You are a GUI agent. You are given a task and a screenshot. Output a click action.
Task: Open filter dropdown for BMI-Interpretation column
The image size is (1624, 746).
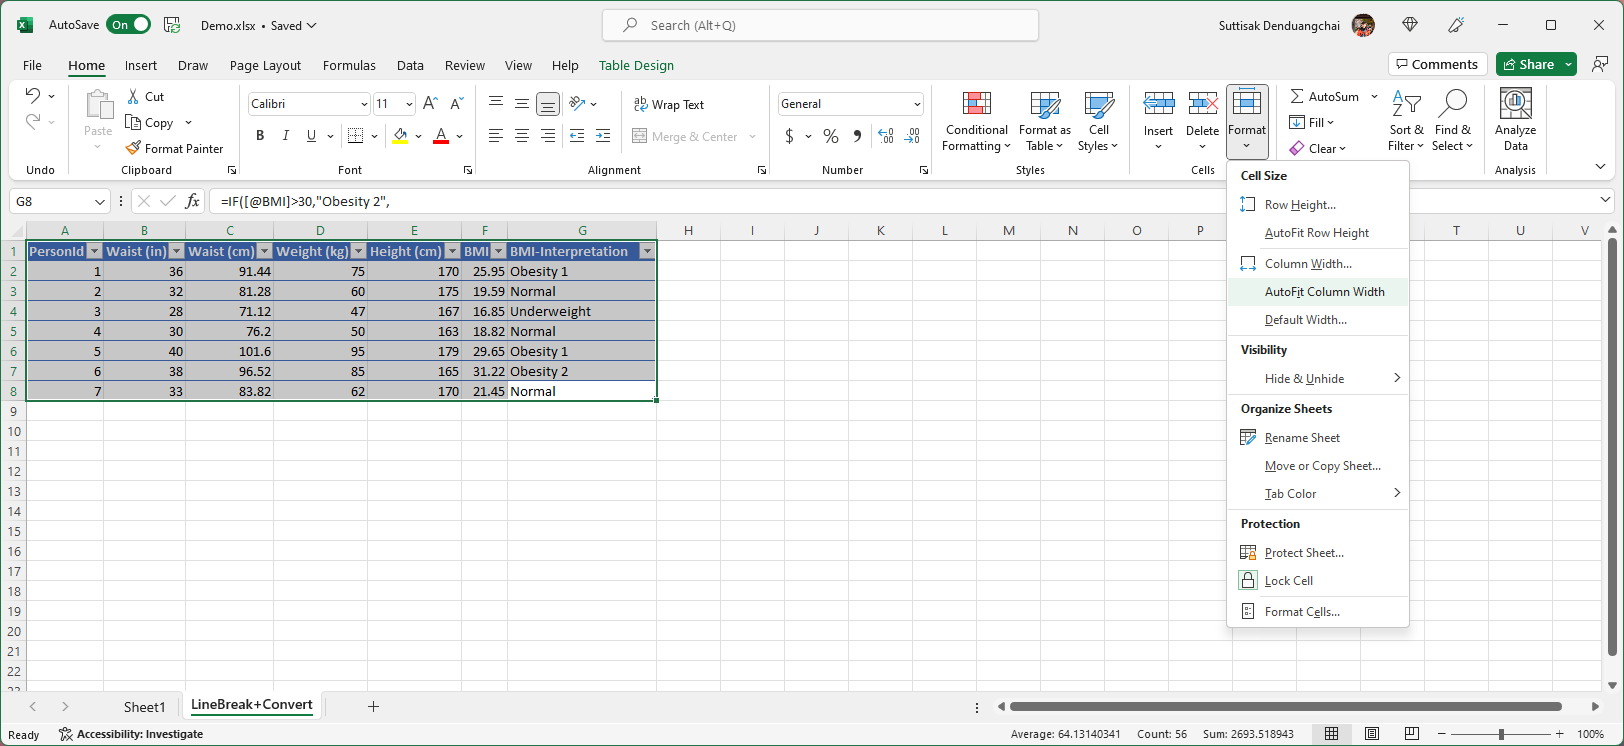pyautogui.click(x=647, y=251)
